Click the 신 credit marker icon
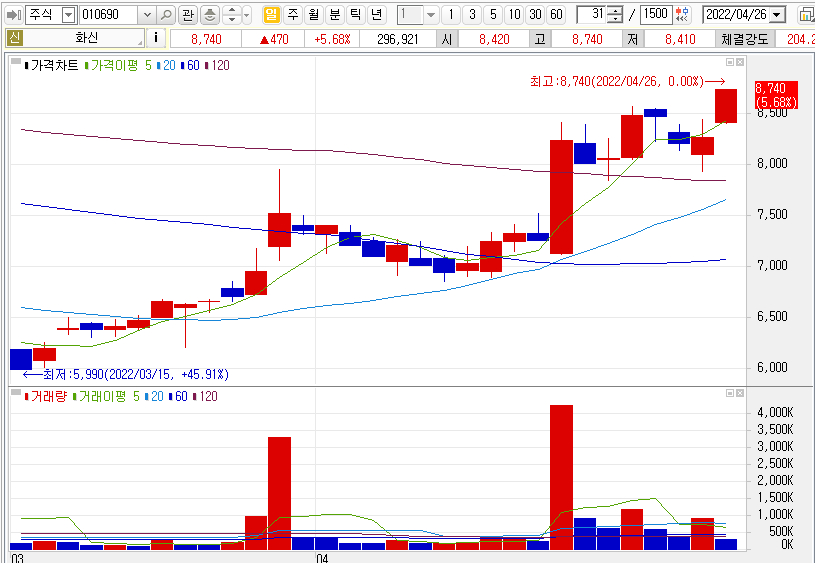The height and width of the screenshot is (563, 815). click(14, 38)
